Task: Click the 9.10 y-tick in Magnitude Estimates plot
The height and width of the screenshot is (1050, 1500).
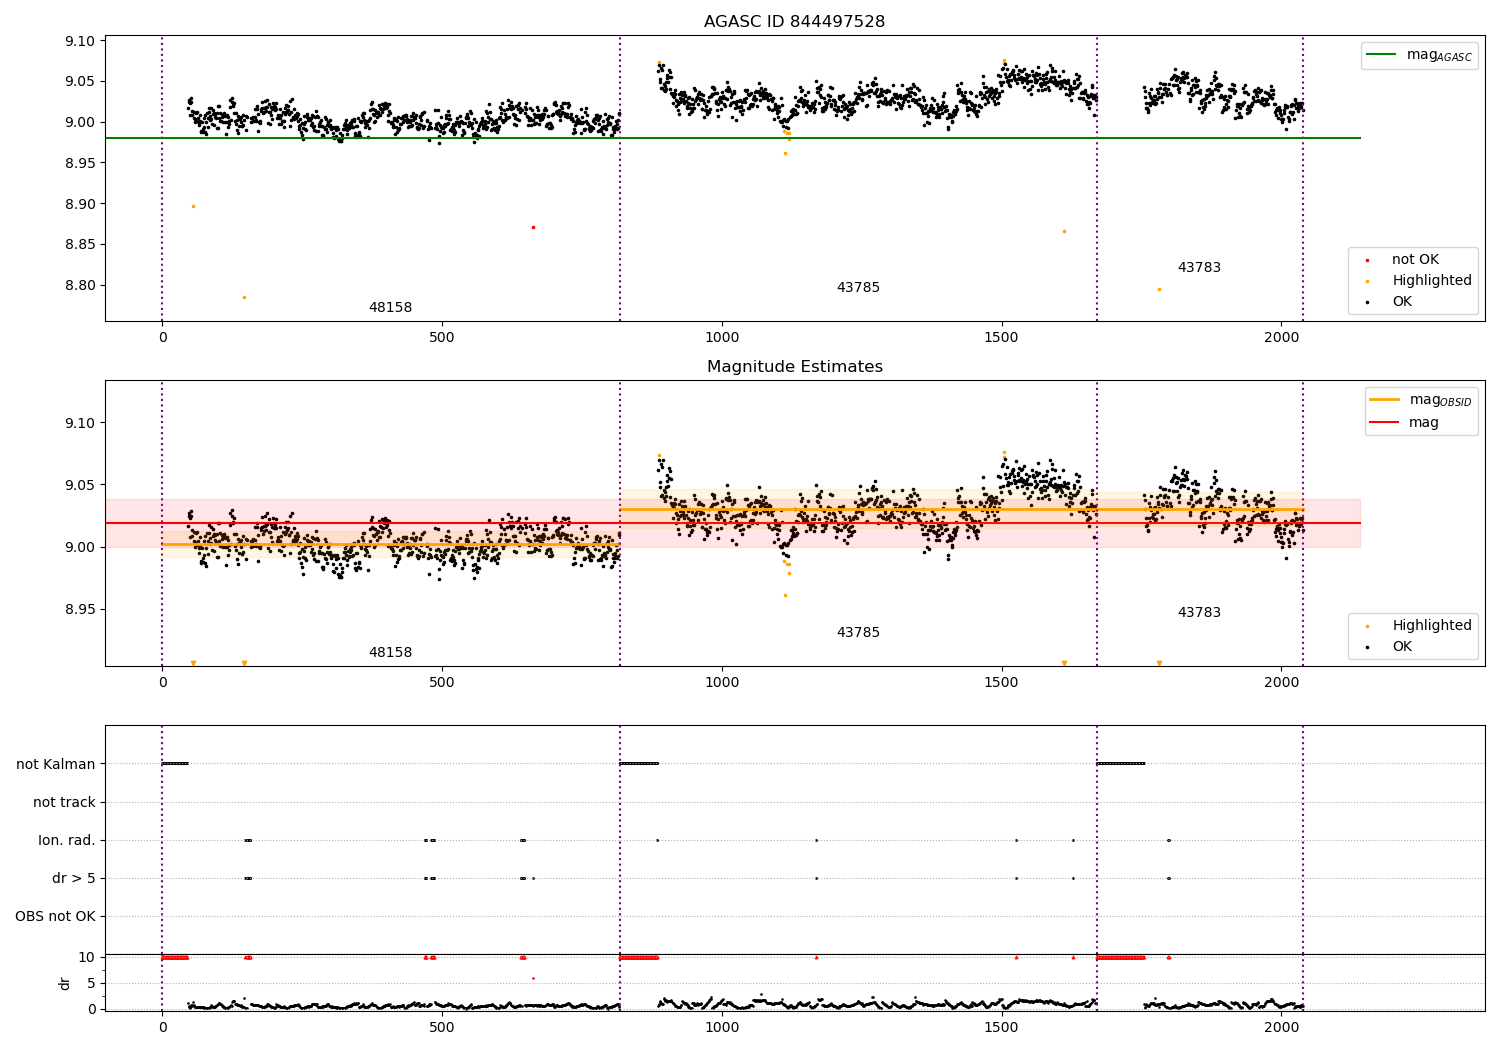Action: tap(80, 424)
